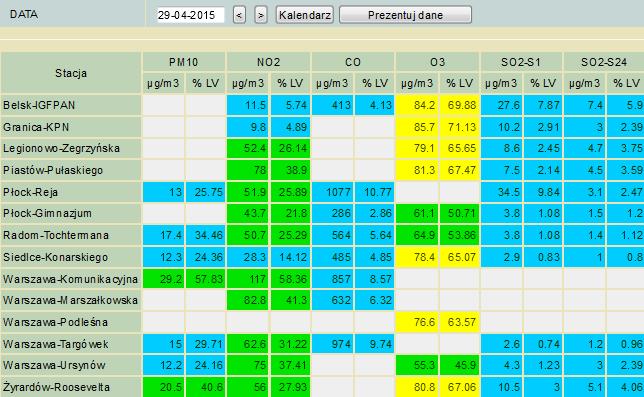Select the PM10 column header
The width and height of the screenshot is (644, 397).
pyautogui.click(x=184, y=62)
